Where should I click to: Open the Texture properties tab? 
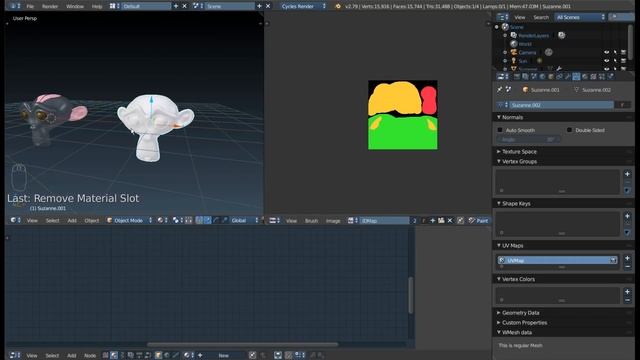coord(593,76)
